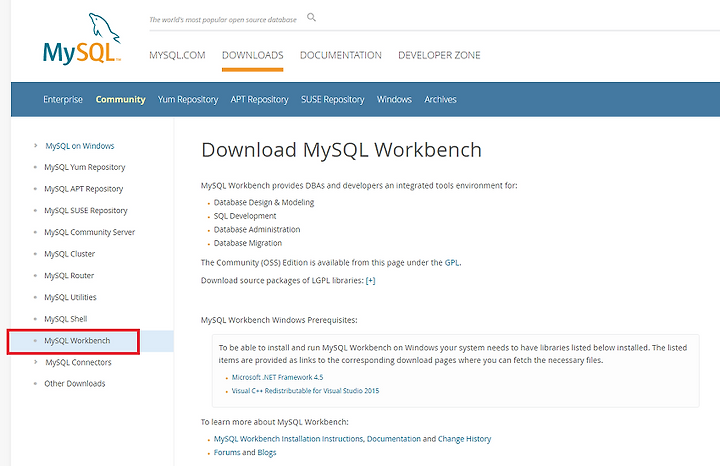This screenshot has width=720, height=466.
Task: Expand the MySQL Connectors arrow
Action: click(x=35, y=362)
